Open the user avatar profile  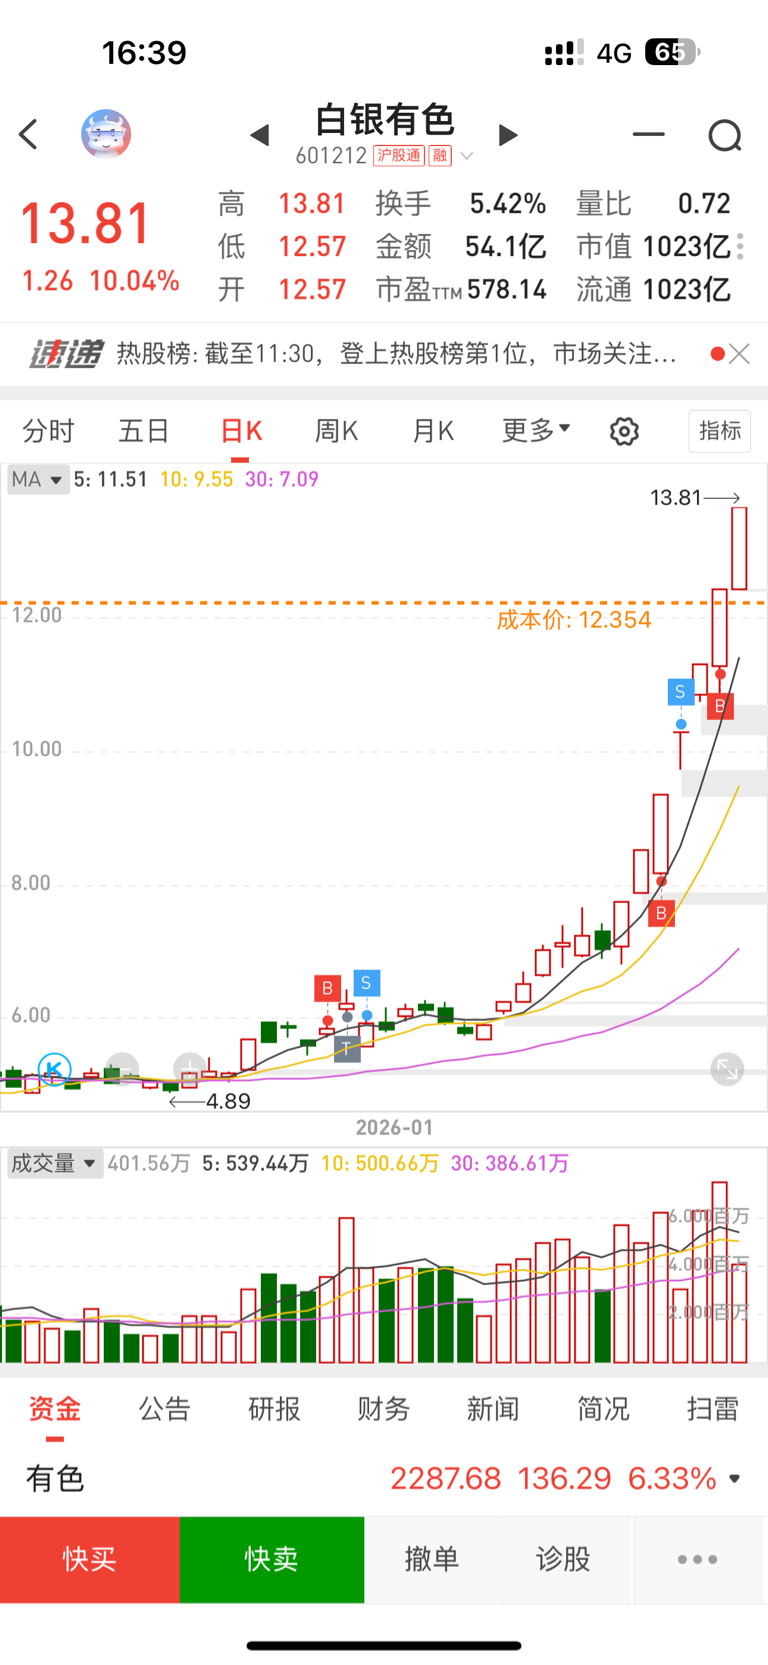[106, 134]
